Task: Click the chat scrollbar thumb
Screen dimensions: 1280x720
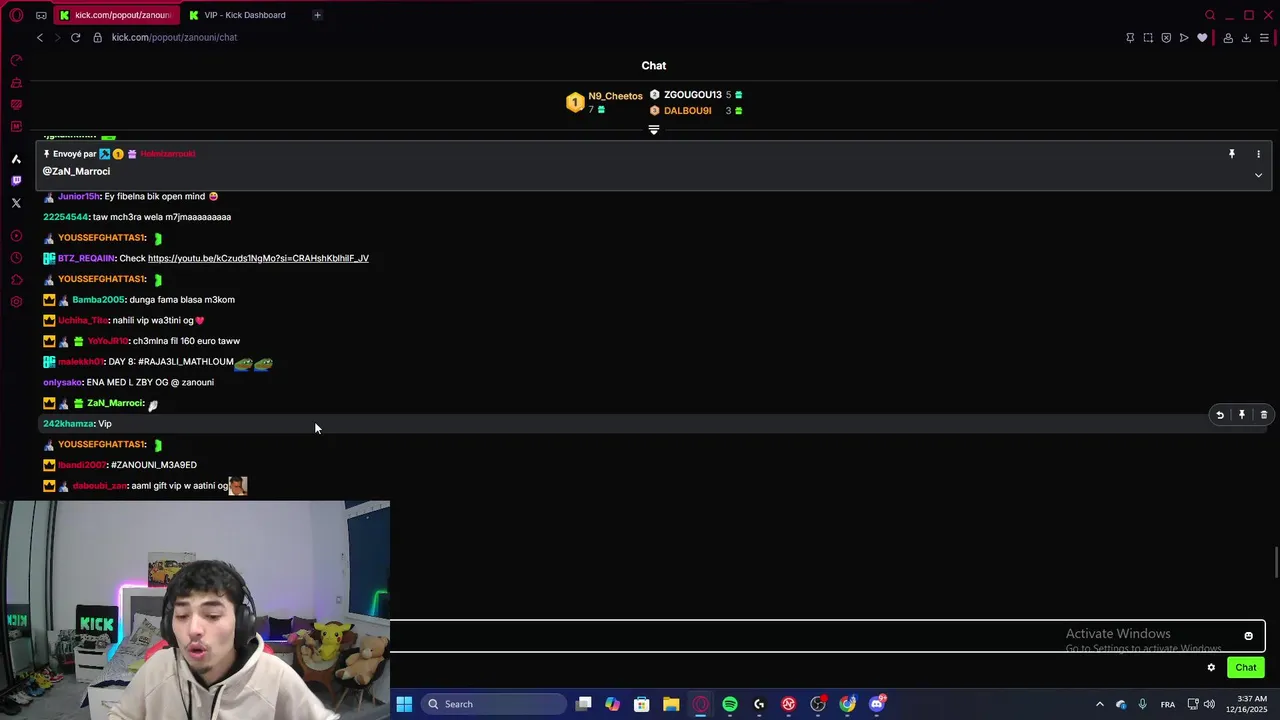Action: [1276, 562]
